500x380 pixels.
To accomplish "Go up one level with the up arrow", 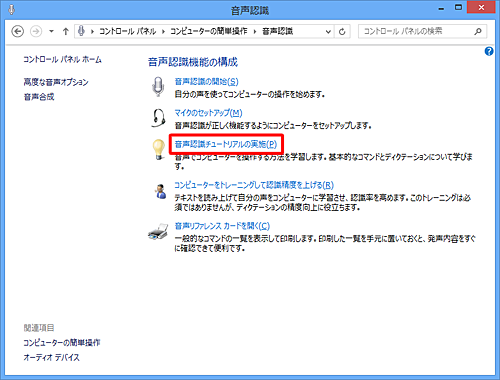I will pos(66,31).
